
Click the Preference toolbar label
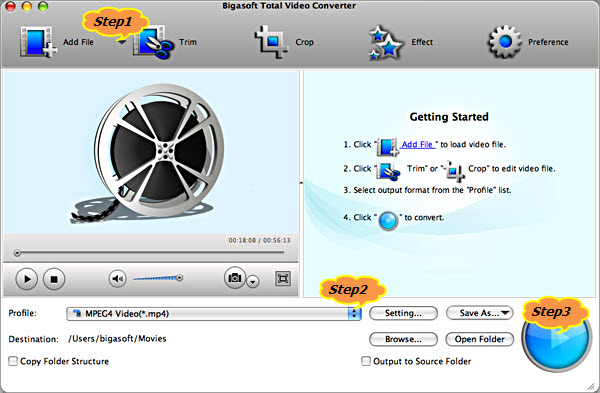(548, 42)
